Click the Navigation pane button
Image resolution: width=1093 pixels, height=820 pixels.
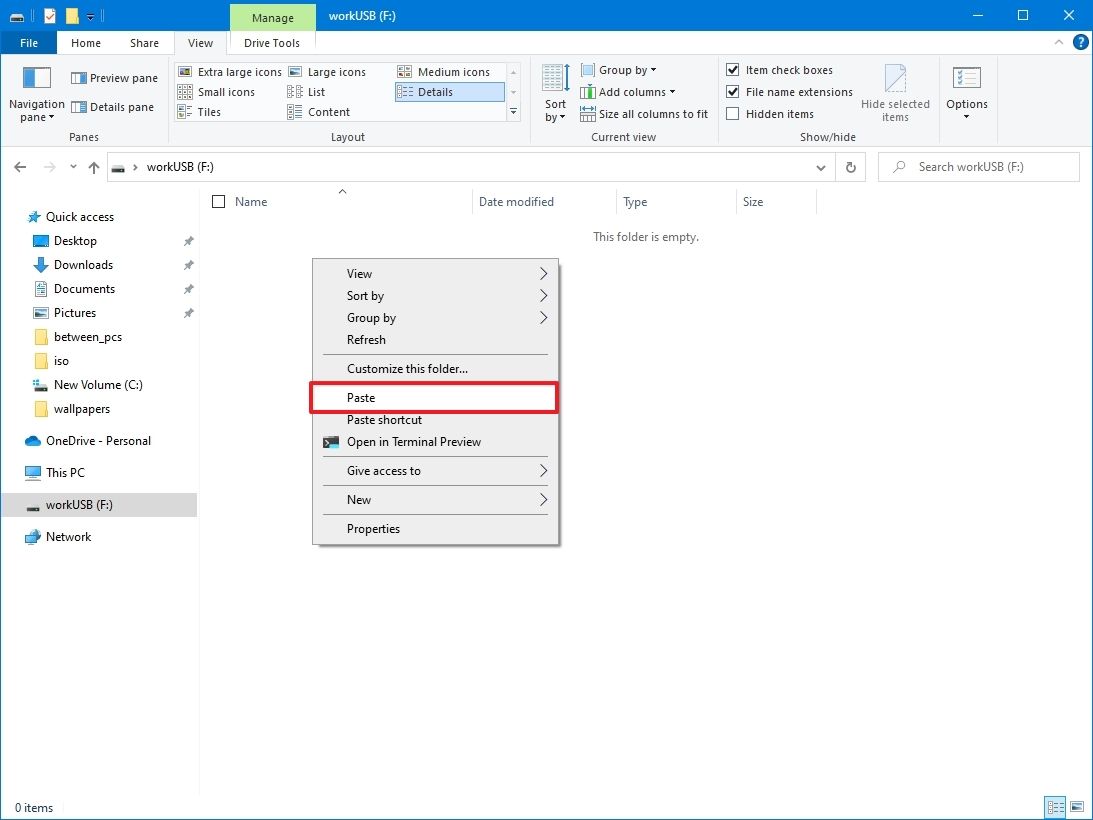click(x=36, y=90)
